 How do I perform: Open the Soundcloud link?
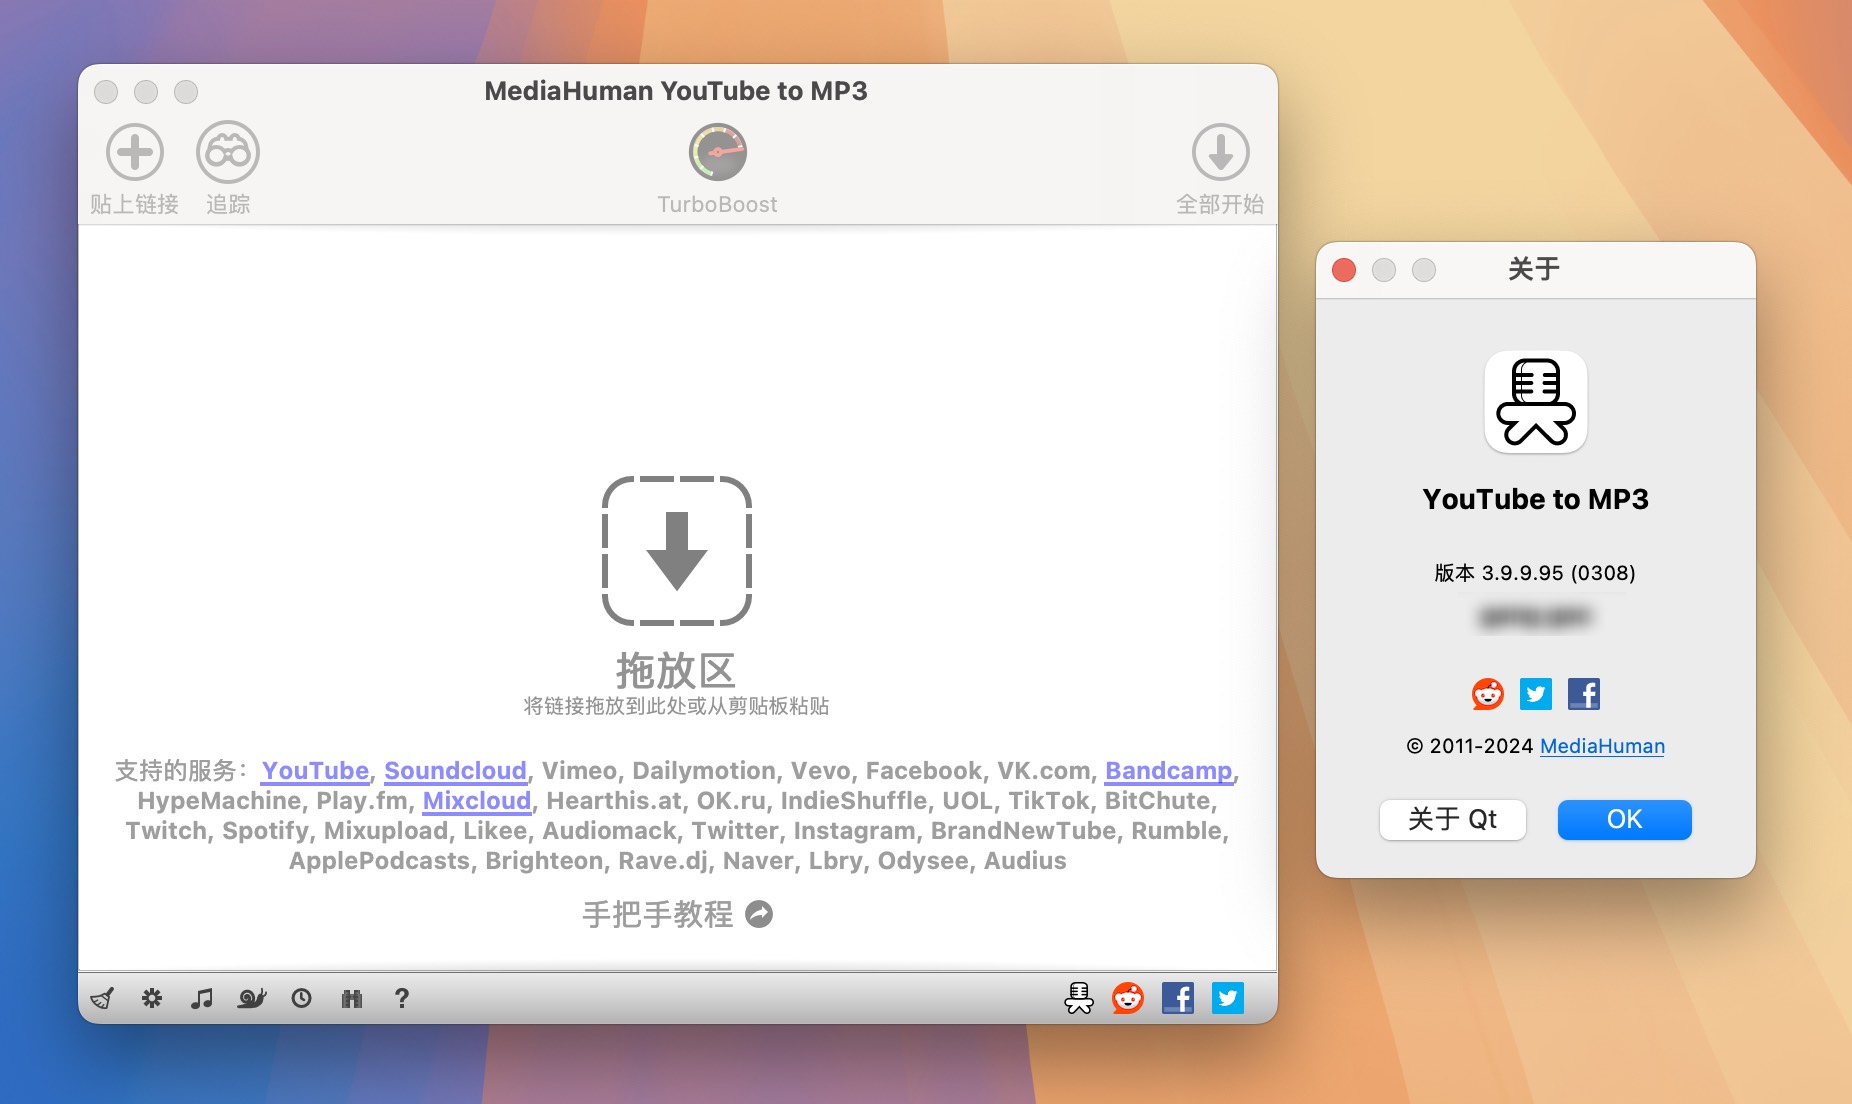(x=455, y=771)
